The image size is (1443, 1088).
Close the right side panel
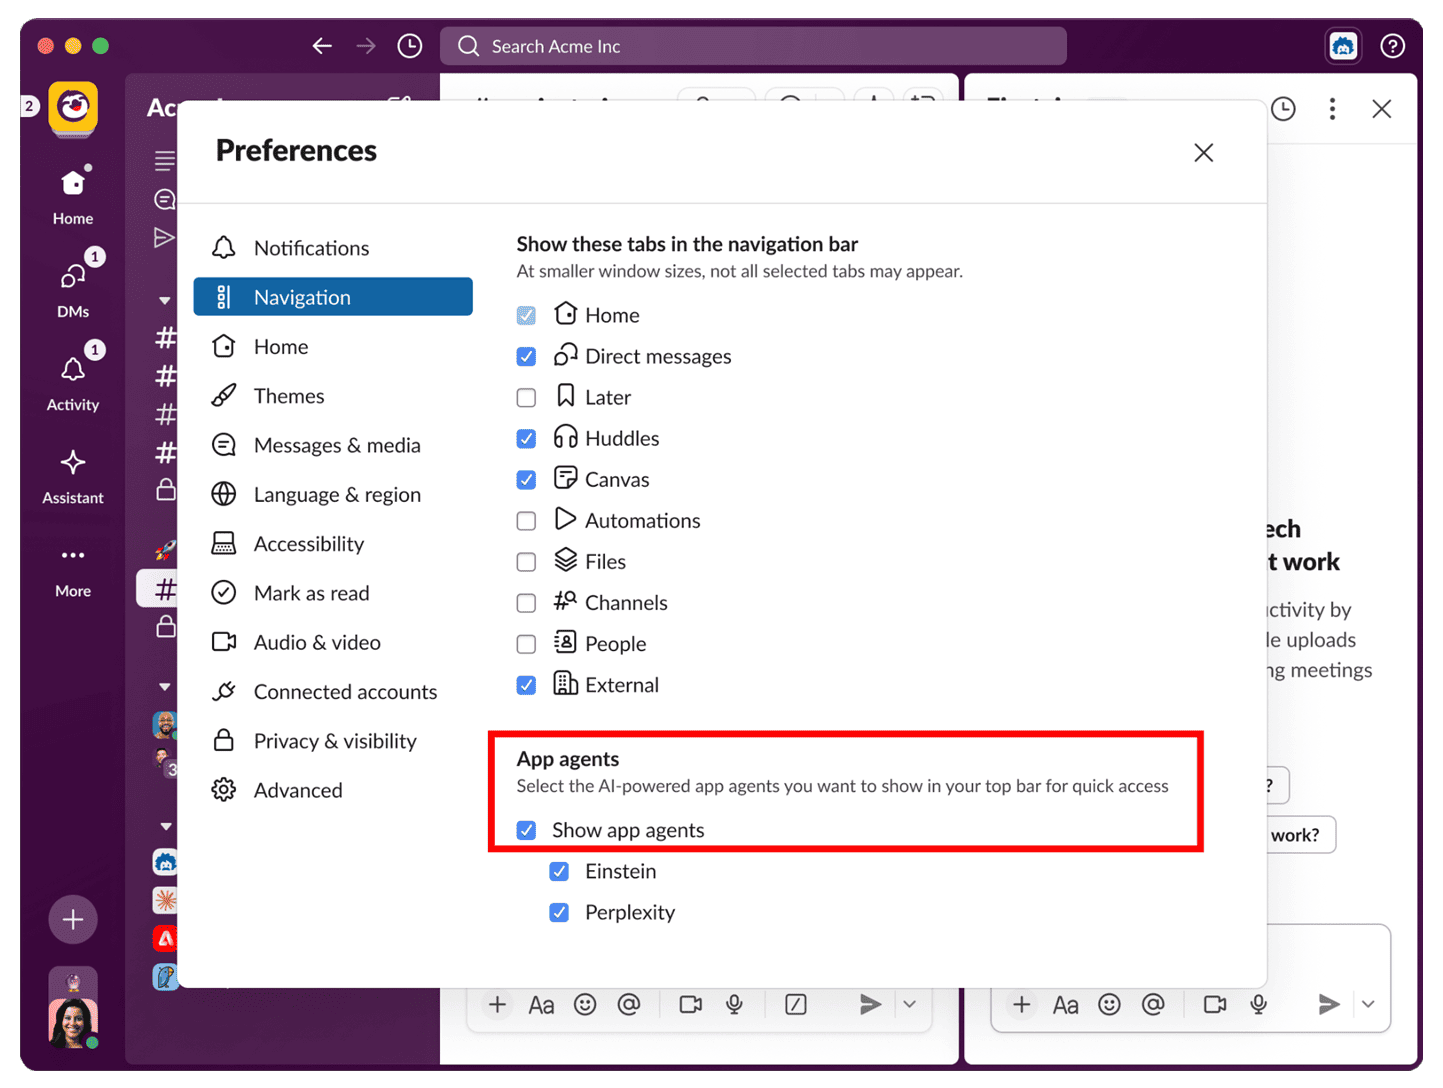(x=1382, y=108)
